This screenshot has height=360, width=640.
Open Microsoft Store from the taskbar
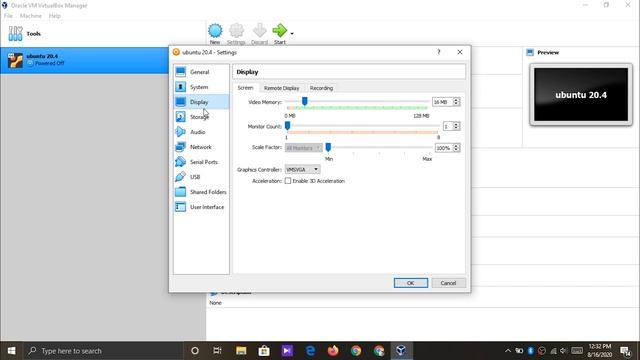click(x=264, y=351)
